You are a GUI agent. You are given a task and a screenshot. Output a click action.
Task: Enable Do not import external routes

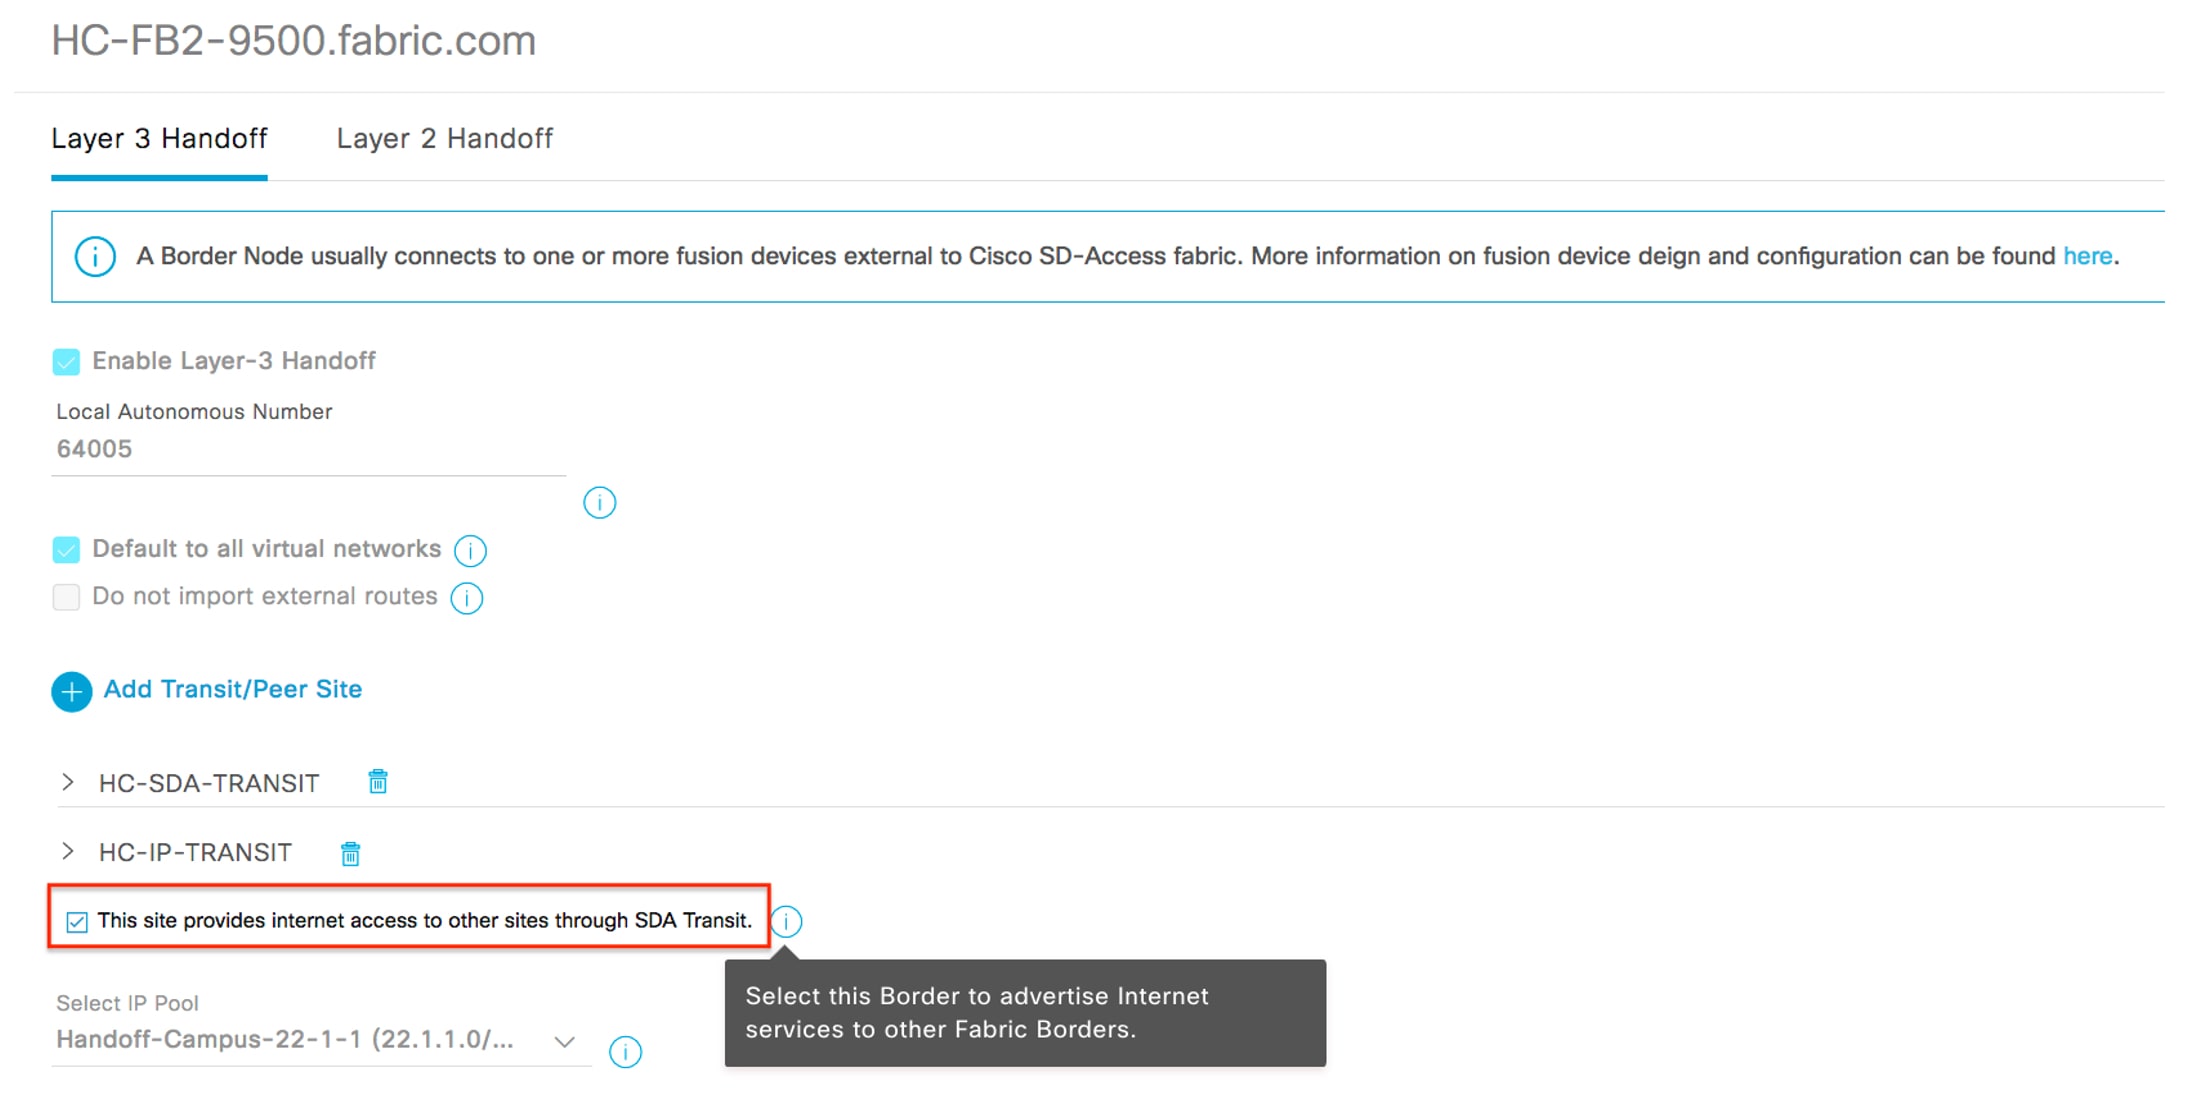[x=66, y=597]
